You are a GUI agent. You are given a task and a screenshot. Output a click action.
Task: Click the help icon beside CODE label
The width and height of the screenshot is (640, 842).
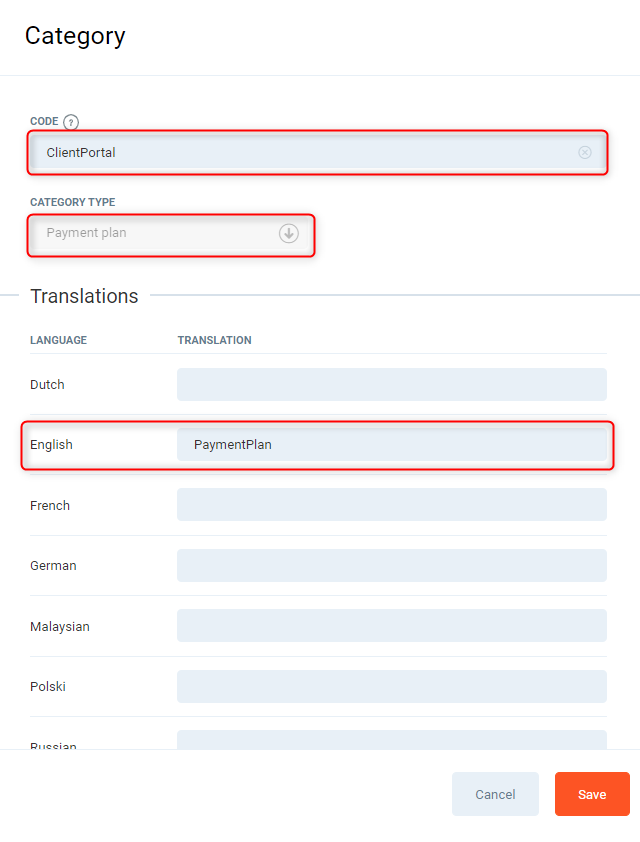pos(71,122)
